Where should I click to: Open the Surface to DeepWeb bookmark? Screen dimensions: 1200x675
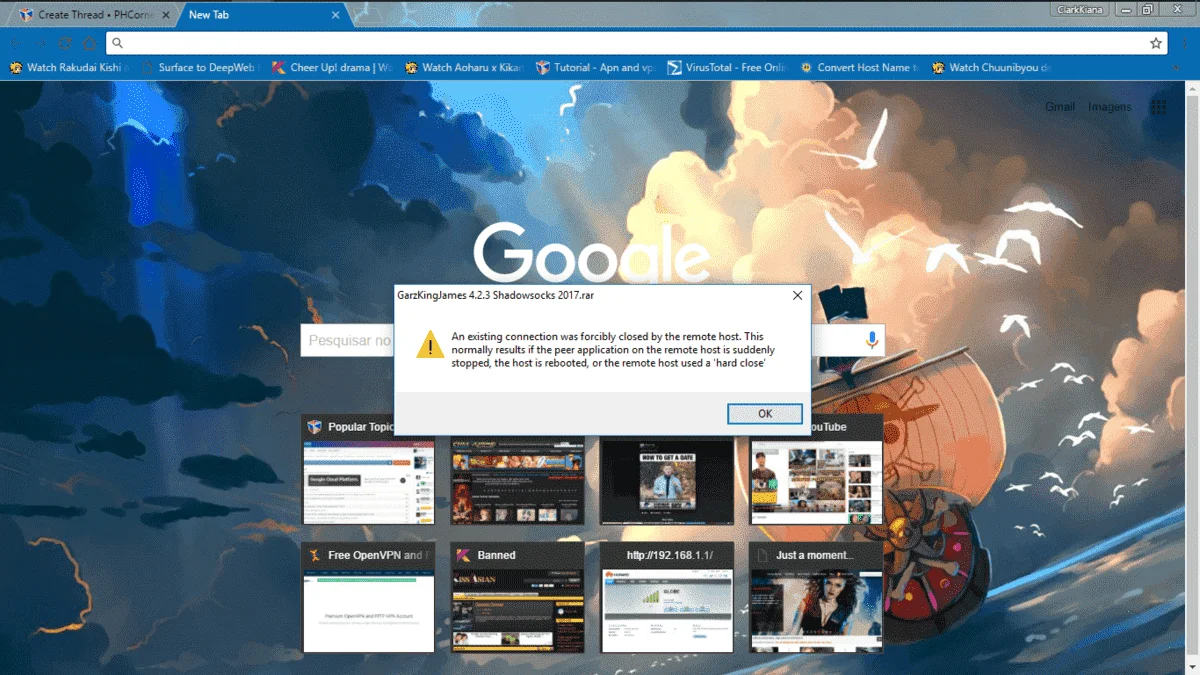200,68
